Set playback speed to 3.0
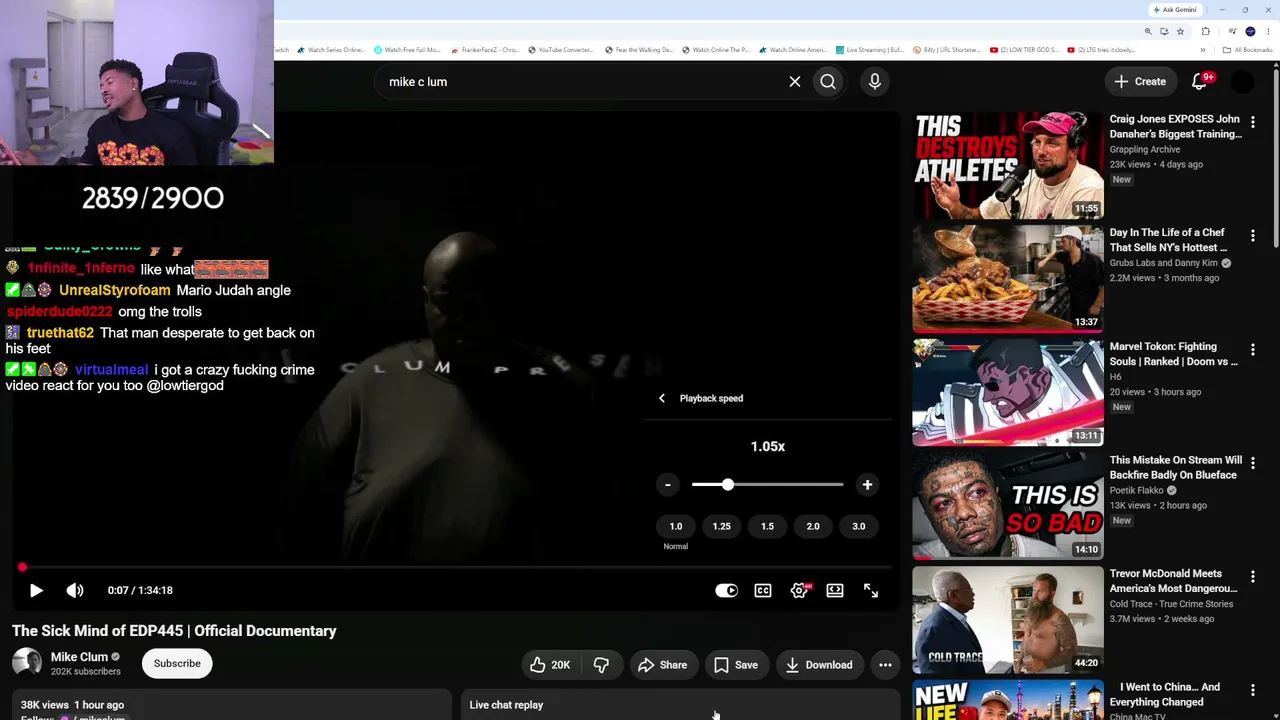This screenshot has width=1280, height=720. click(859, 526)
